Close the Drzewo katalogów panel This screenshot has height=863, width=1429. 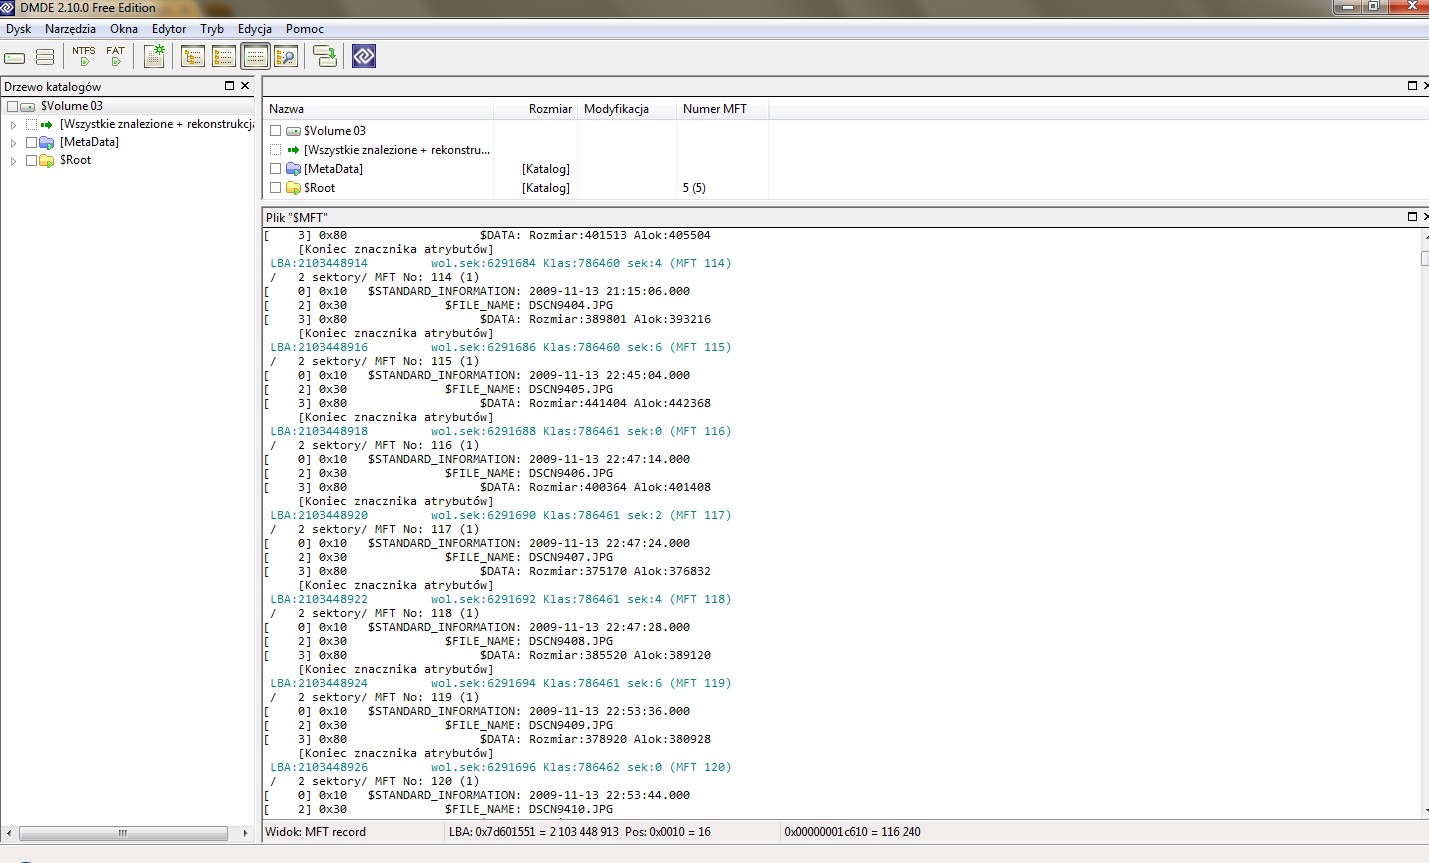(245, 86)
